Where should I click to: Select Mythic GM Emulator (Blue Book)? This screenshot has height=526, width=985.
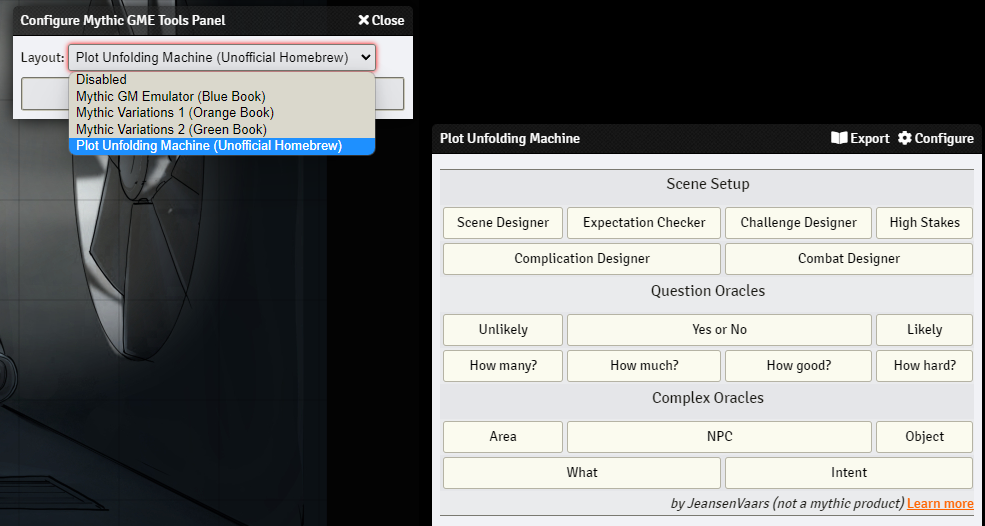[x=222, y=96]
